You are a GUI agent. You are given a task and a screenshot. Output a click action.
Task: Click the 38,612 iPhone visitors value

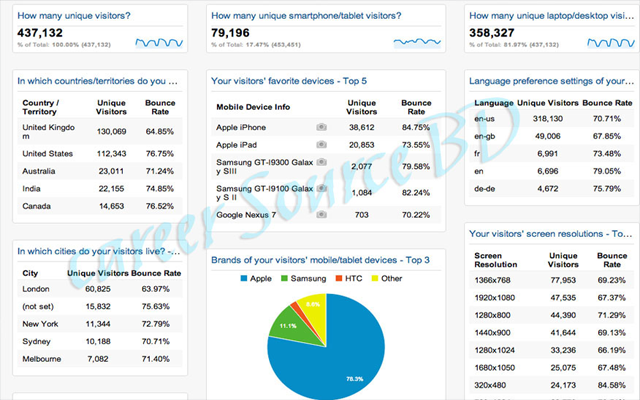click(x=362, y=127)
